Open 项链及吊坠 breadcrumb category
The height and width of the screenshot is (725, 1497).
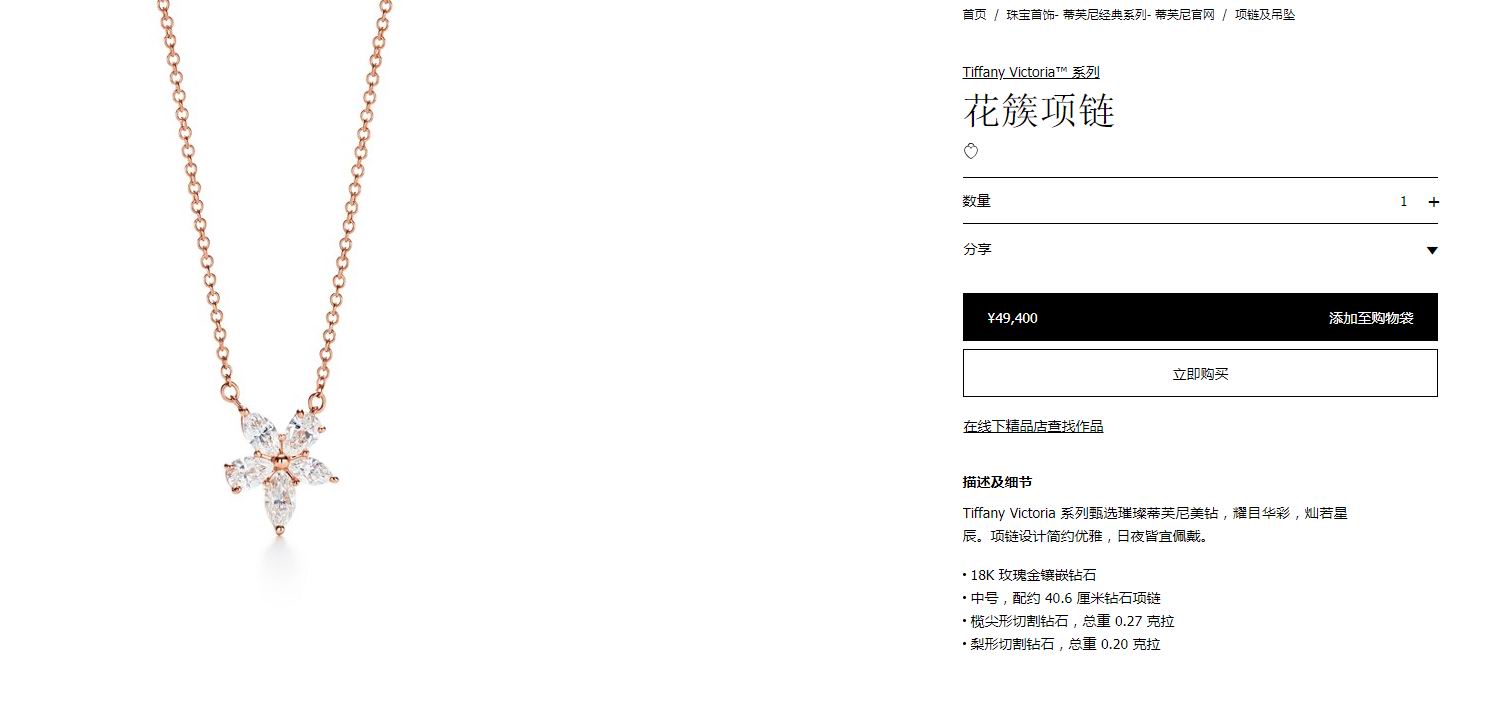pos(1265,15)
